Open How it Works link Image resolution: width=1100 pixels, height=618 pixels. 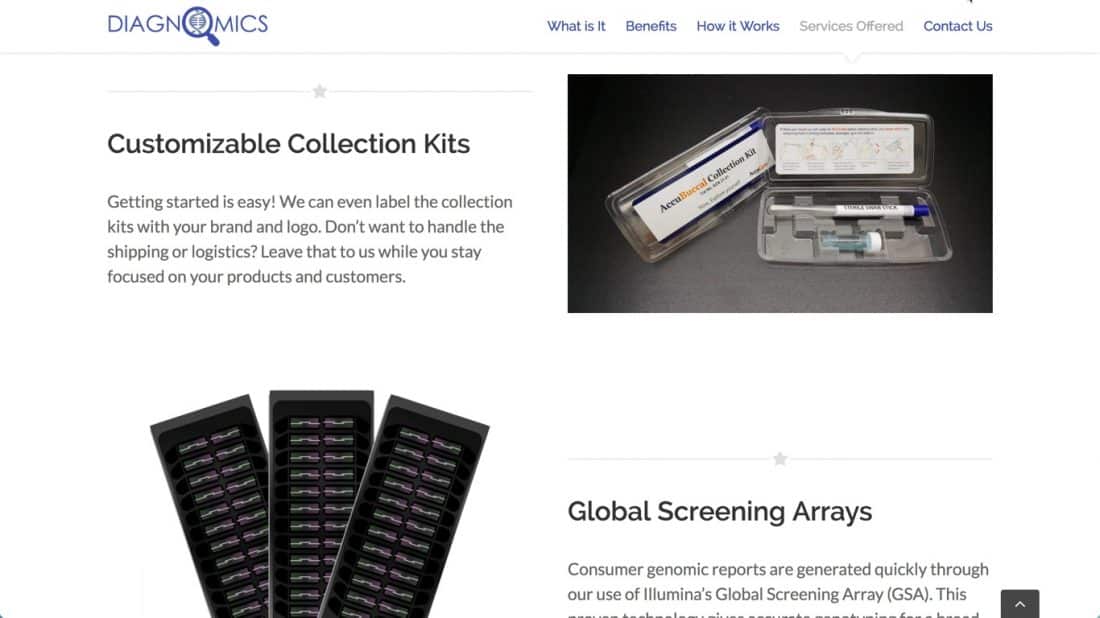(x=737, y=27)
